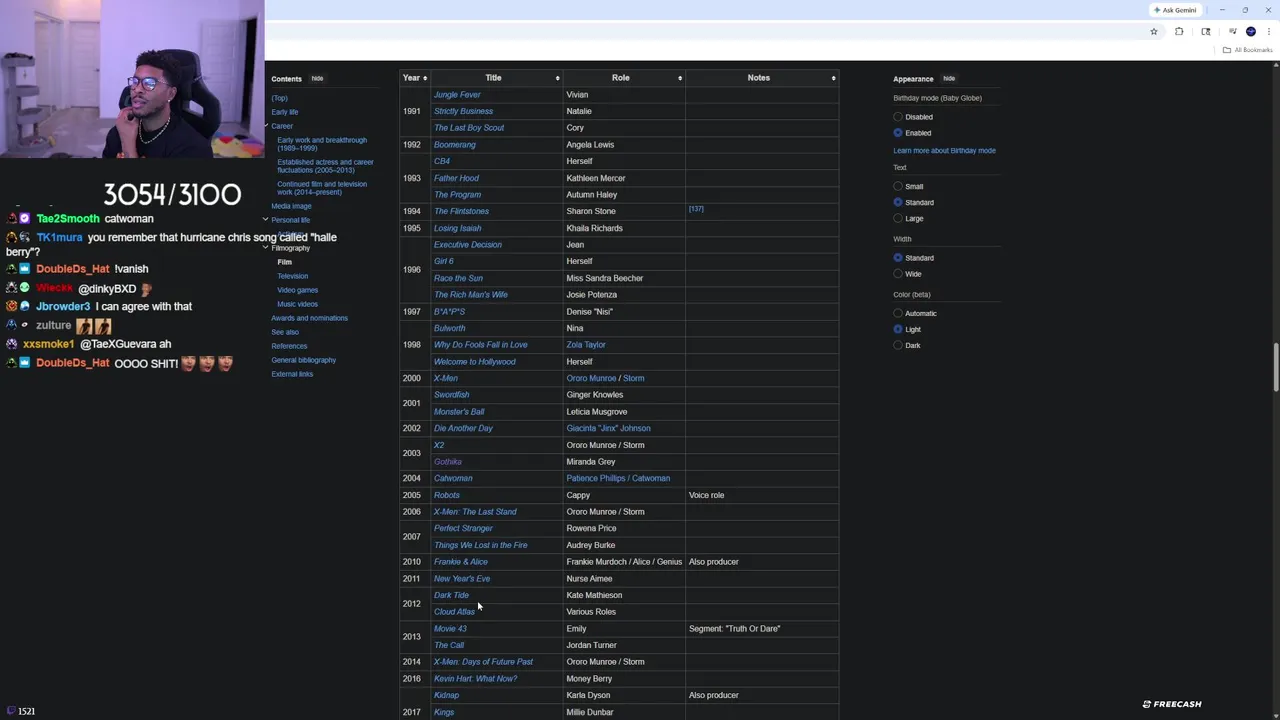Open the Gothika film link
The height and width of the screenshot is (720, 1280).
448,462
